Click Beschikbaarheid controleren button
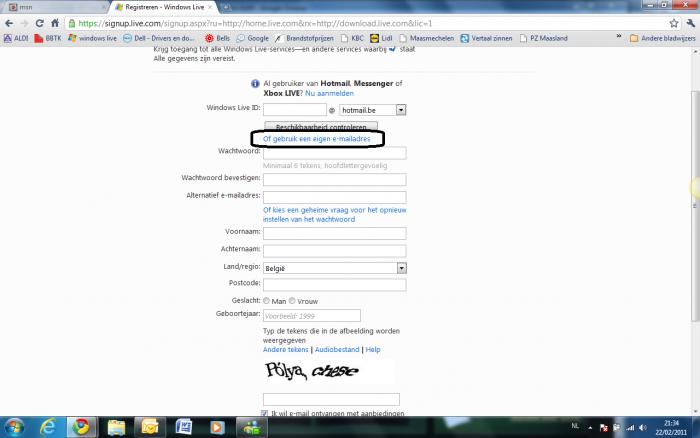Screen dimensions: 700x438 321,126
